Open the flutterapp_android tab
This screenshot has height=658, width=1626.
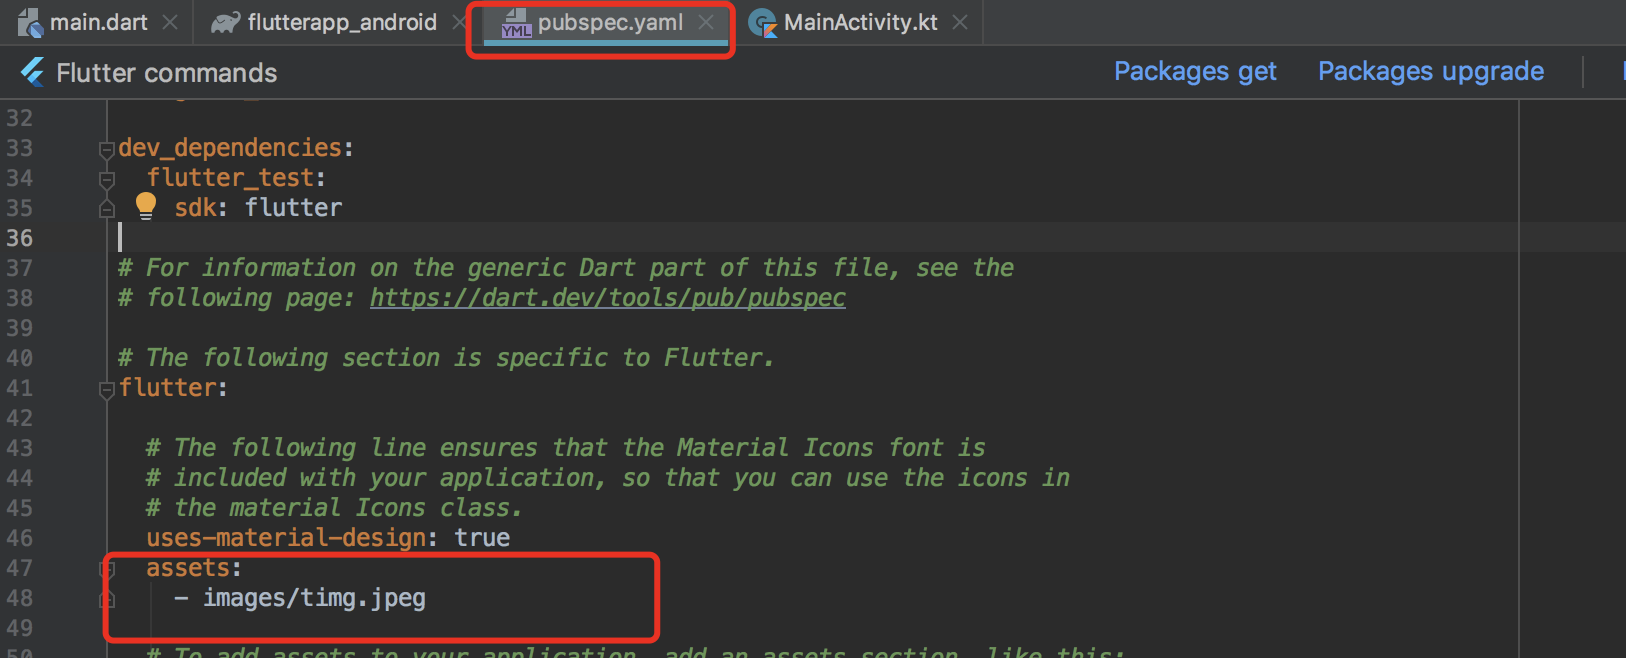[342, 22]
